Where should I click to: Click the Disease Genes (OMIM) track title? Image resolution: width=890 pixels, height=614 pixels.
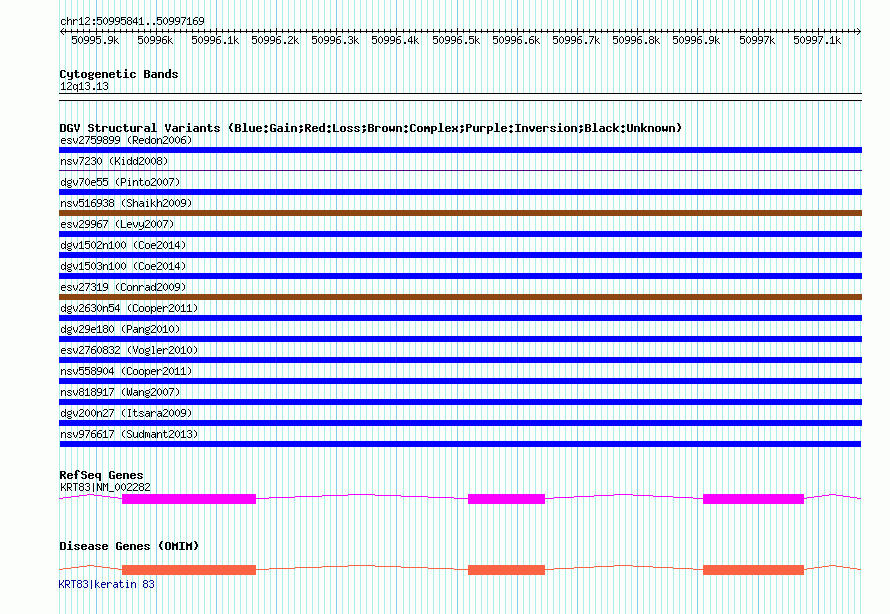coord(129,546)
